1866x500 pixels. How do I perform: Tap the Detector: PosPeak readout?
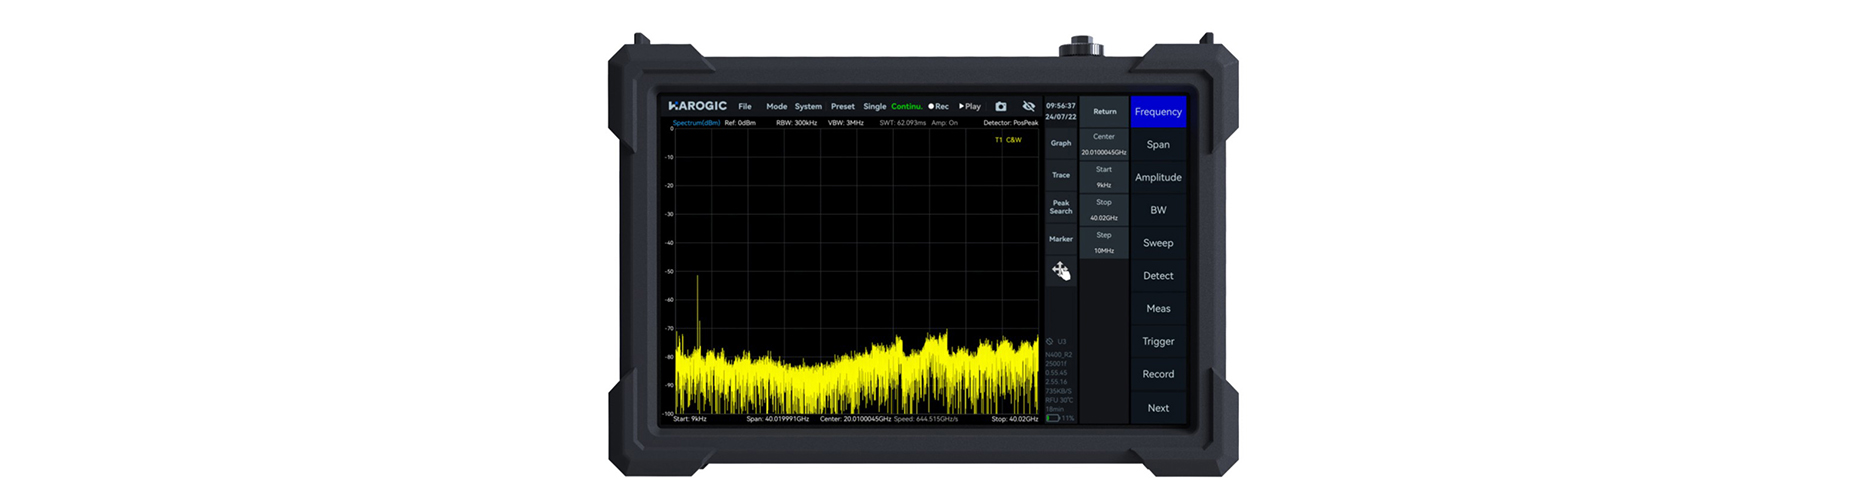[1010, 123]
